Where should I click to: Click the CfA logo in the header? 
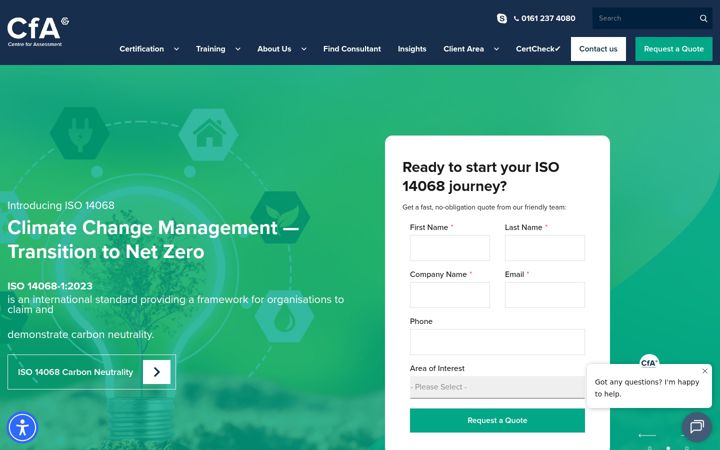click(38, 32)
